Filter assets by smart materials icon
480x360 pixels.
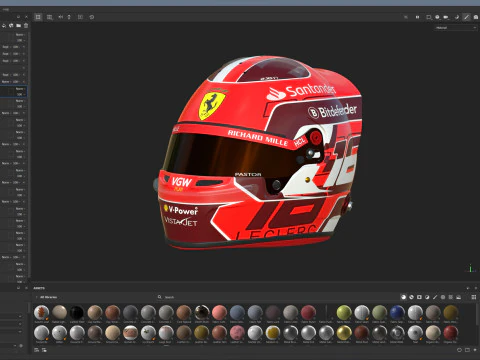(411, 297)
